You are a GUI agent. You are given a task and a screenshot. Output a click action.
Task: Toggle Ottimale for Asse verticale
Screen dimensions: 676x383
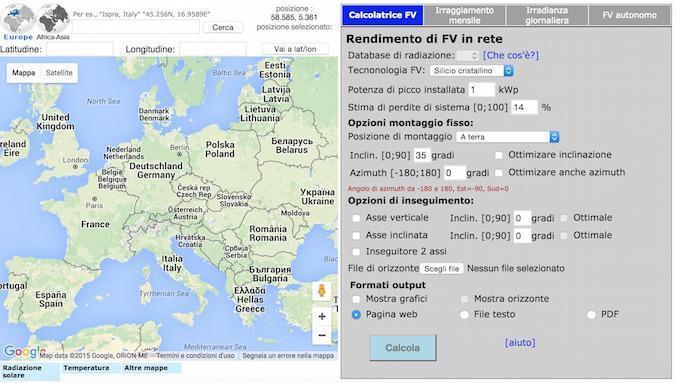[564, 218]
